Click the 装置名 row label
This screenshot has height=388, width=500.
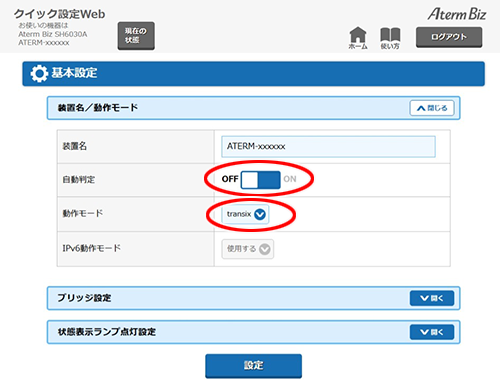pyautogui.click(x=75, y=146)
